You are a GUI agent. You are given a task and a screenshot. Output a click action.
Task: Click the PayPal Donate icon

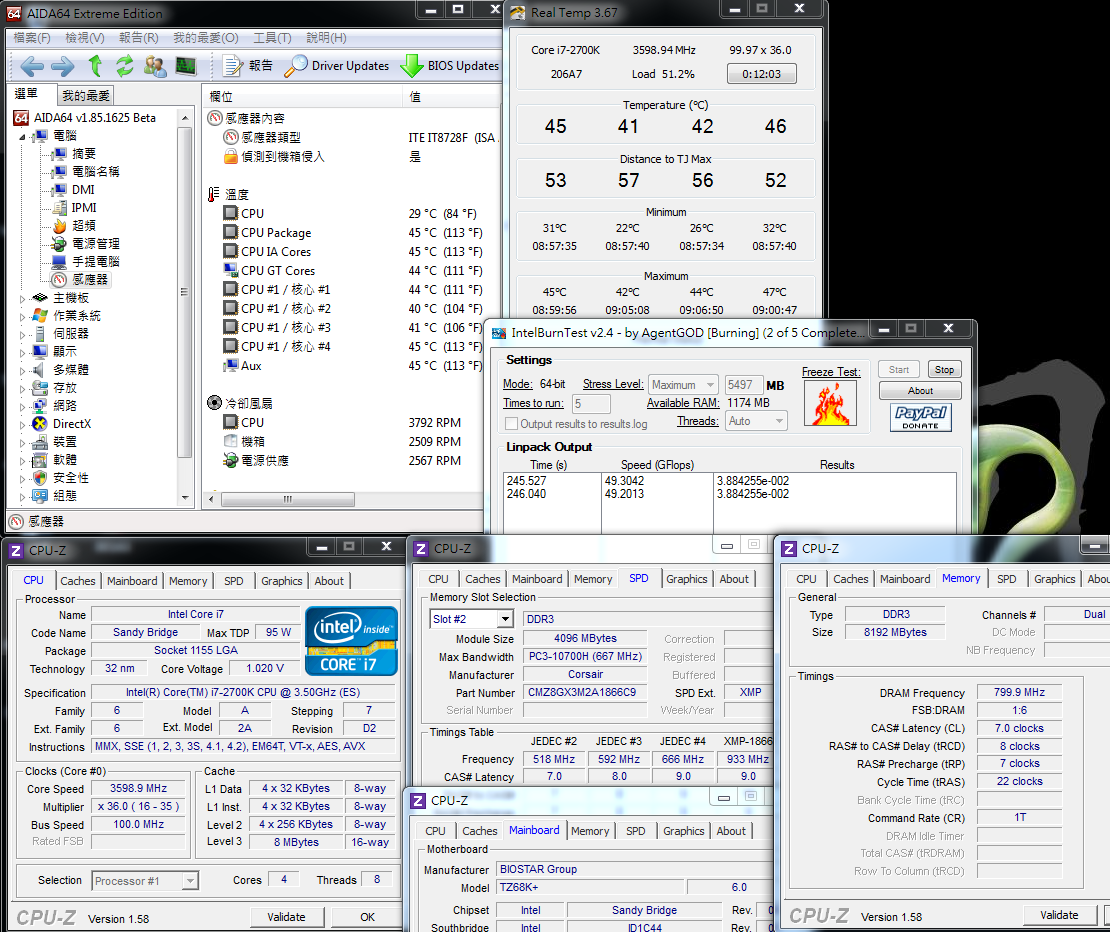click(x=920, y=418)
